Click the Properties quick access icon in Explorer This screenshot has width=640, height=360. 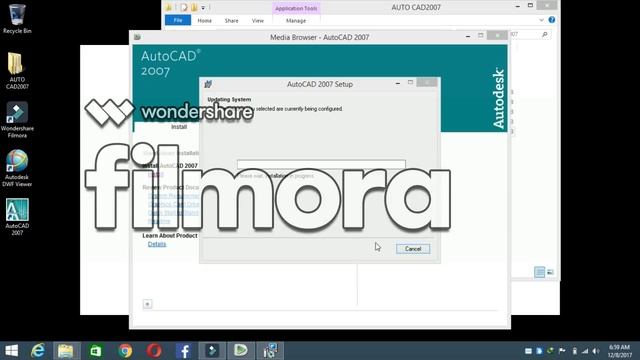point(184,7)
